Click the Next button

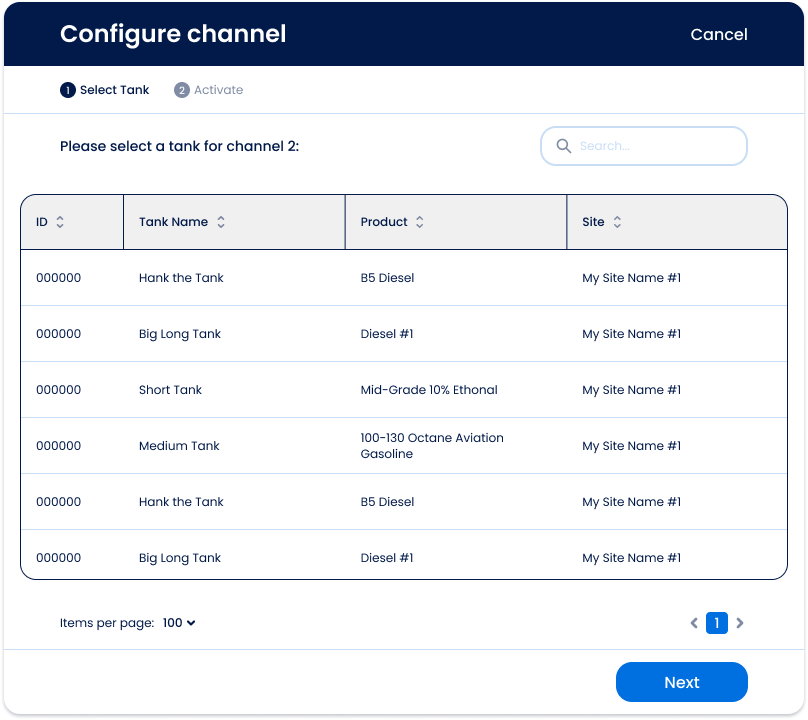coord(681,682)
